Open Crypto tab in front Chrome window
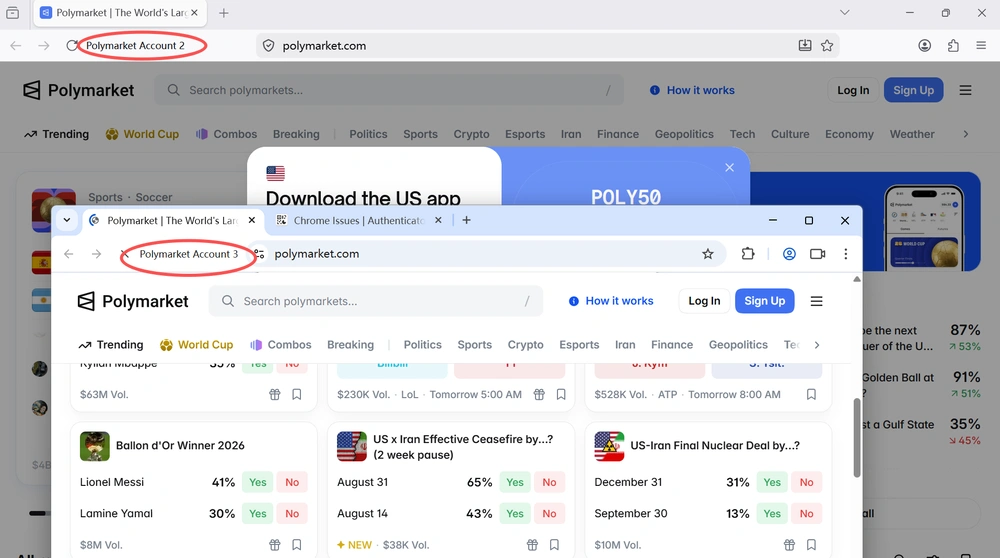This screenshot has height=558, width=1000. 526,345
